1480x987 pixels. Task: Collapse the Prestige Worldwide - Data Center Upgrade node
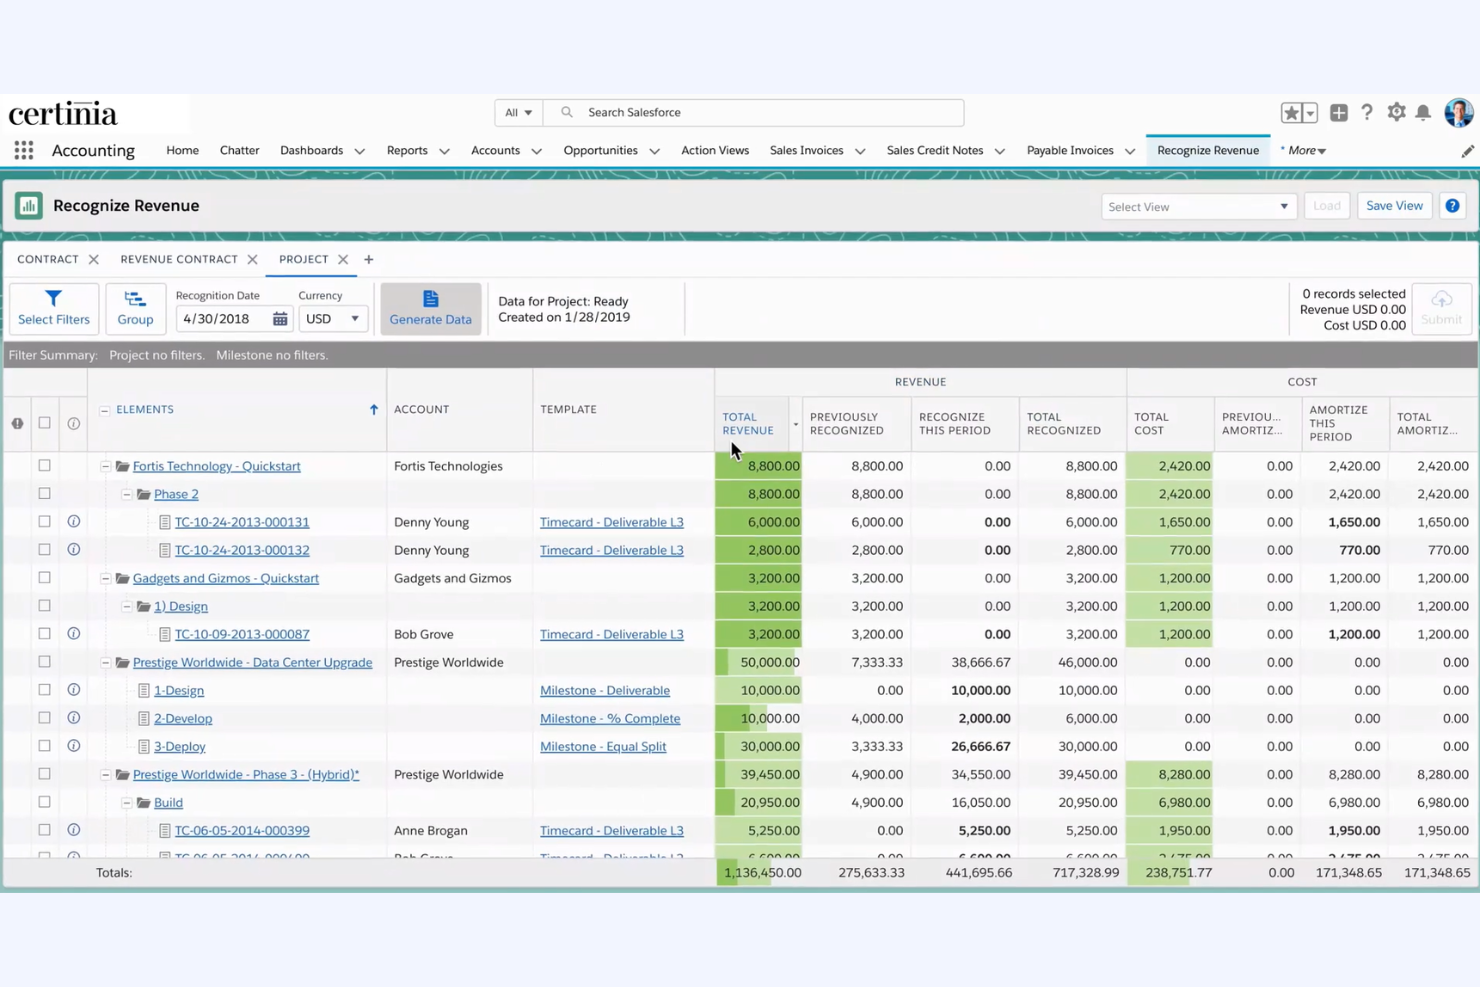pyautogui.click(x=105, y=662)
